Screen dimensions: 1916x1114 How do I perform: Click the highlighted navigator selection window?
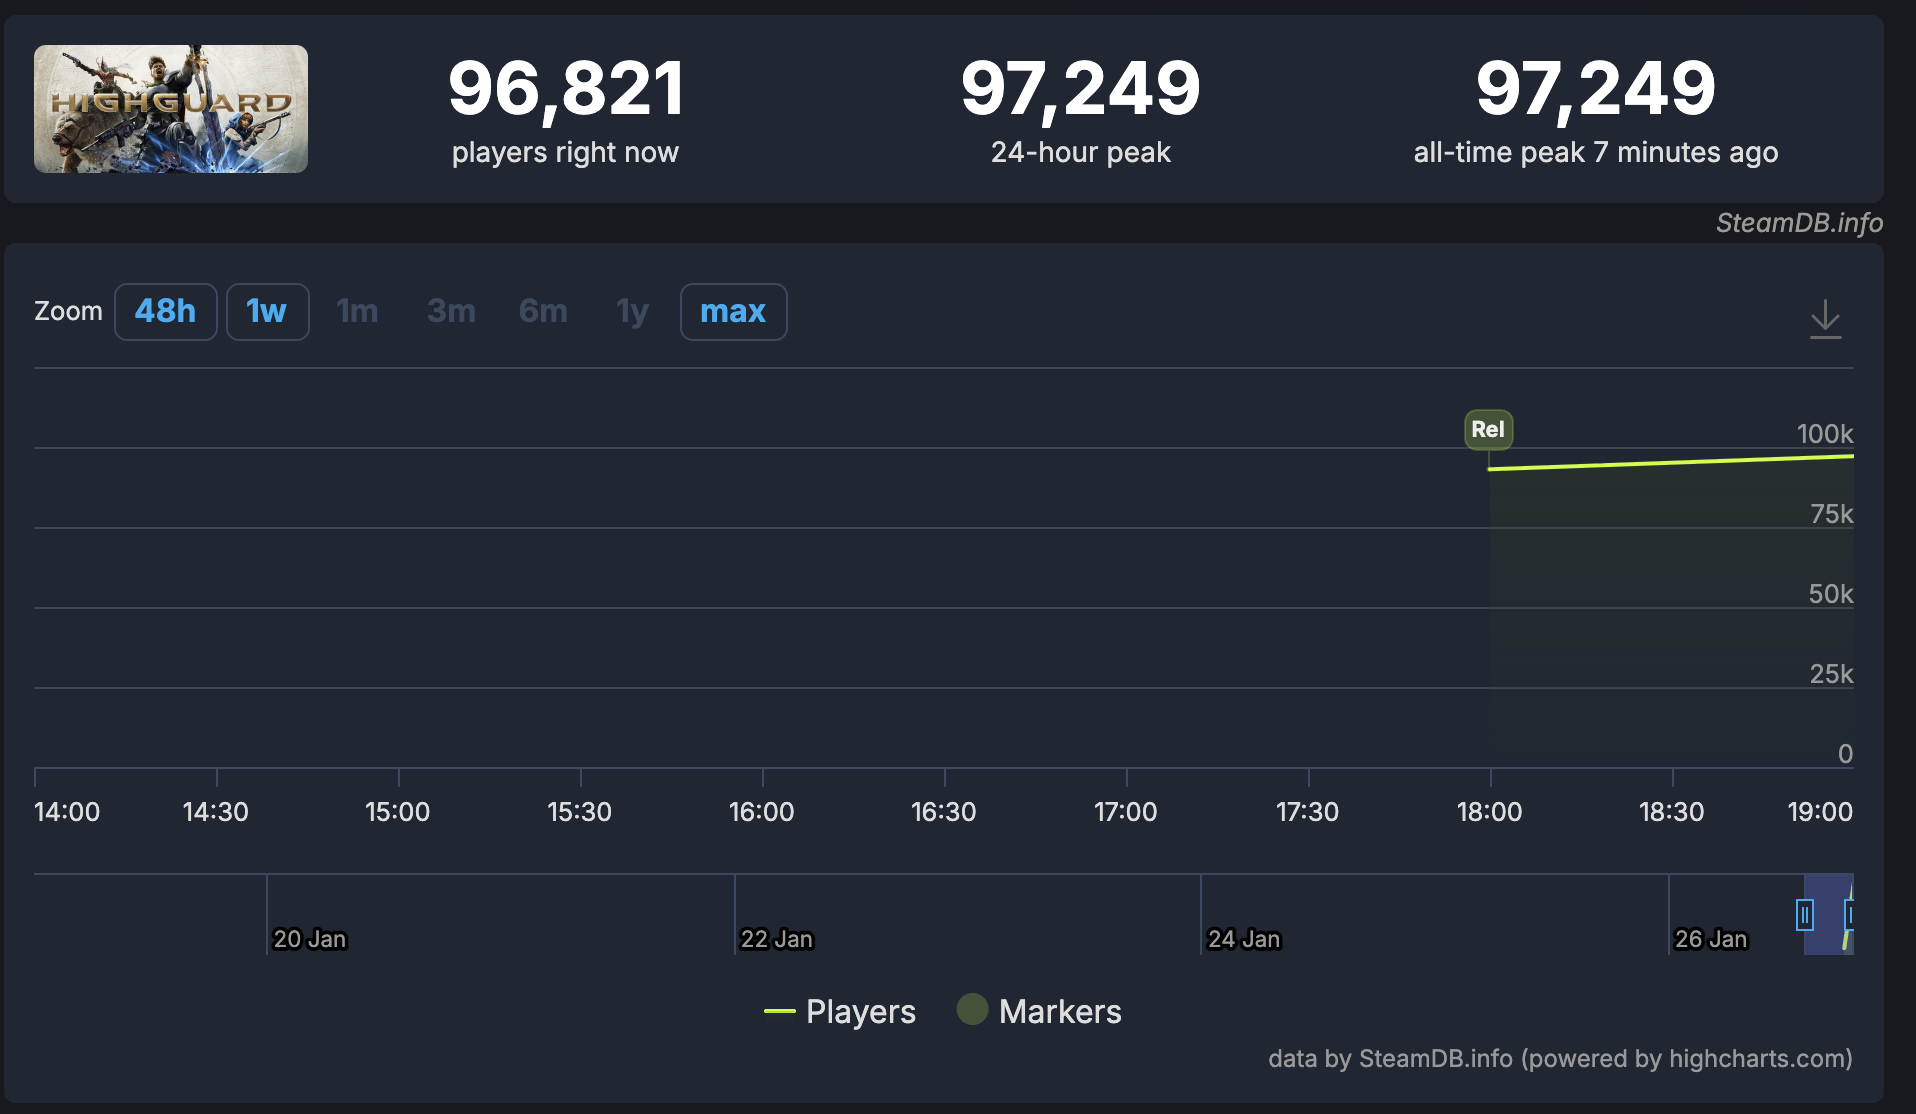click(x=1829, y=915)
